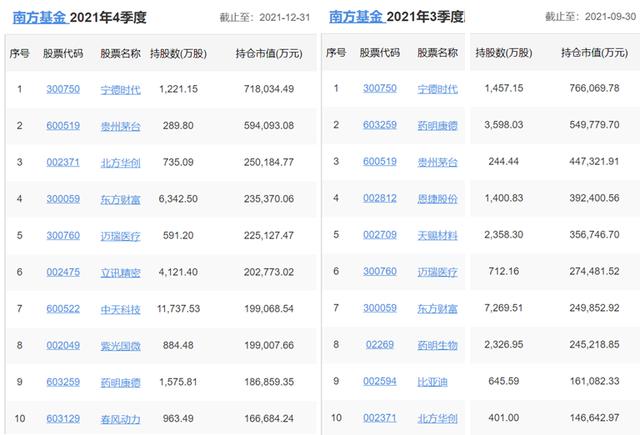Open 东方财富 in the 3季度 table
640x435 pixels.
(x=437, y=308)
